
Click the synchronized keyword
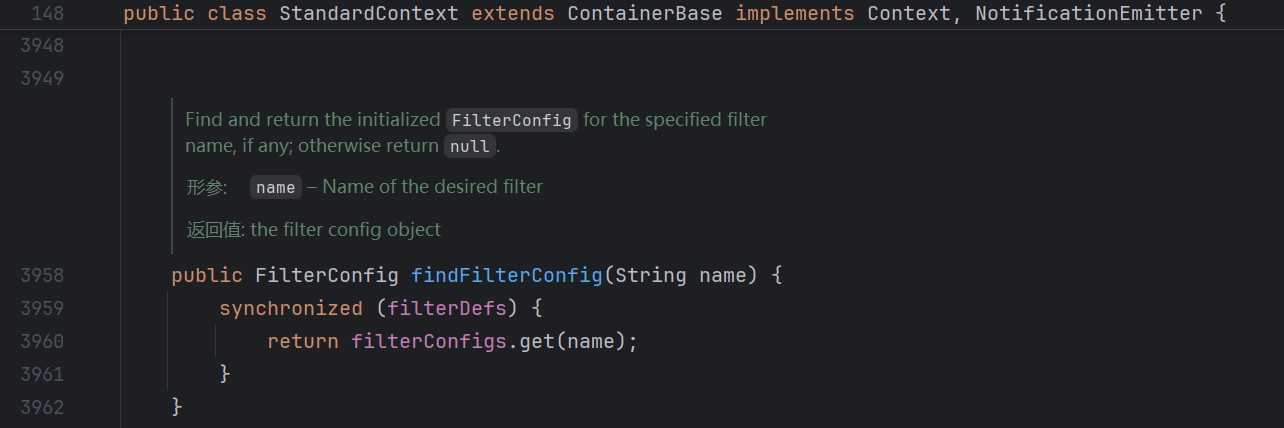coord(291,308)
